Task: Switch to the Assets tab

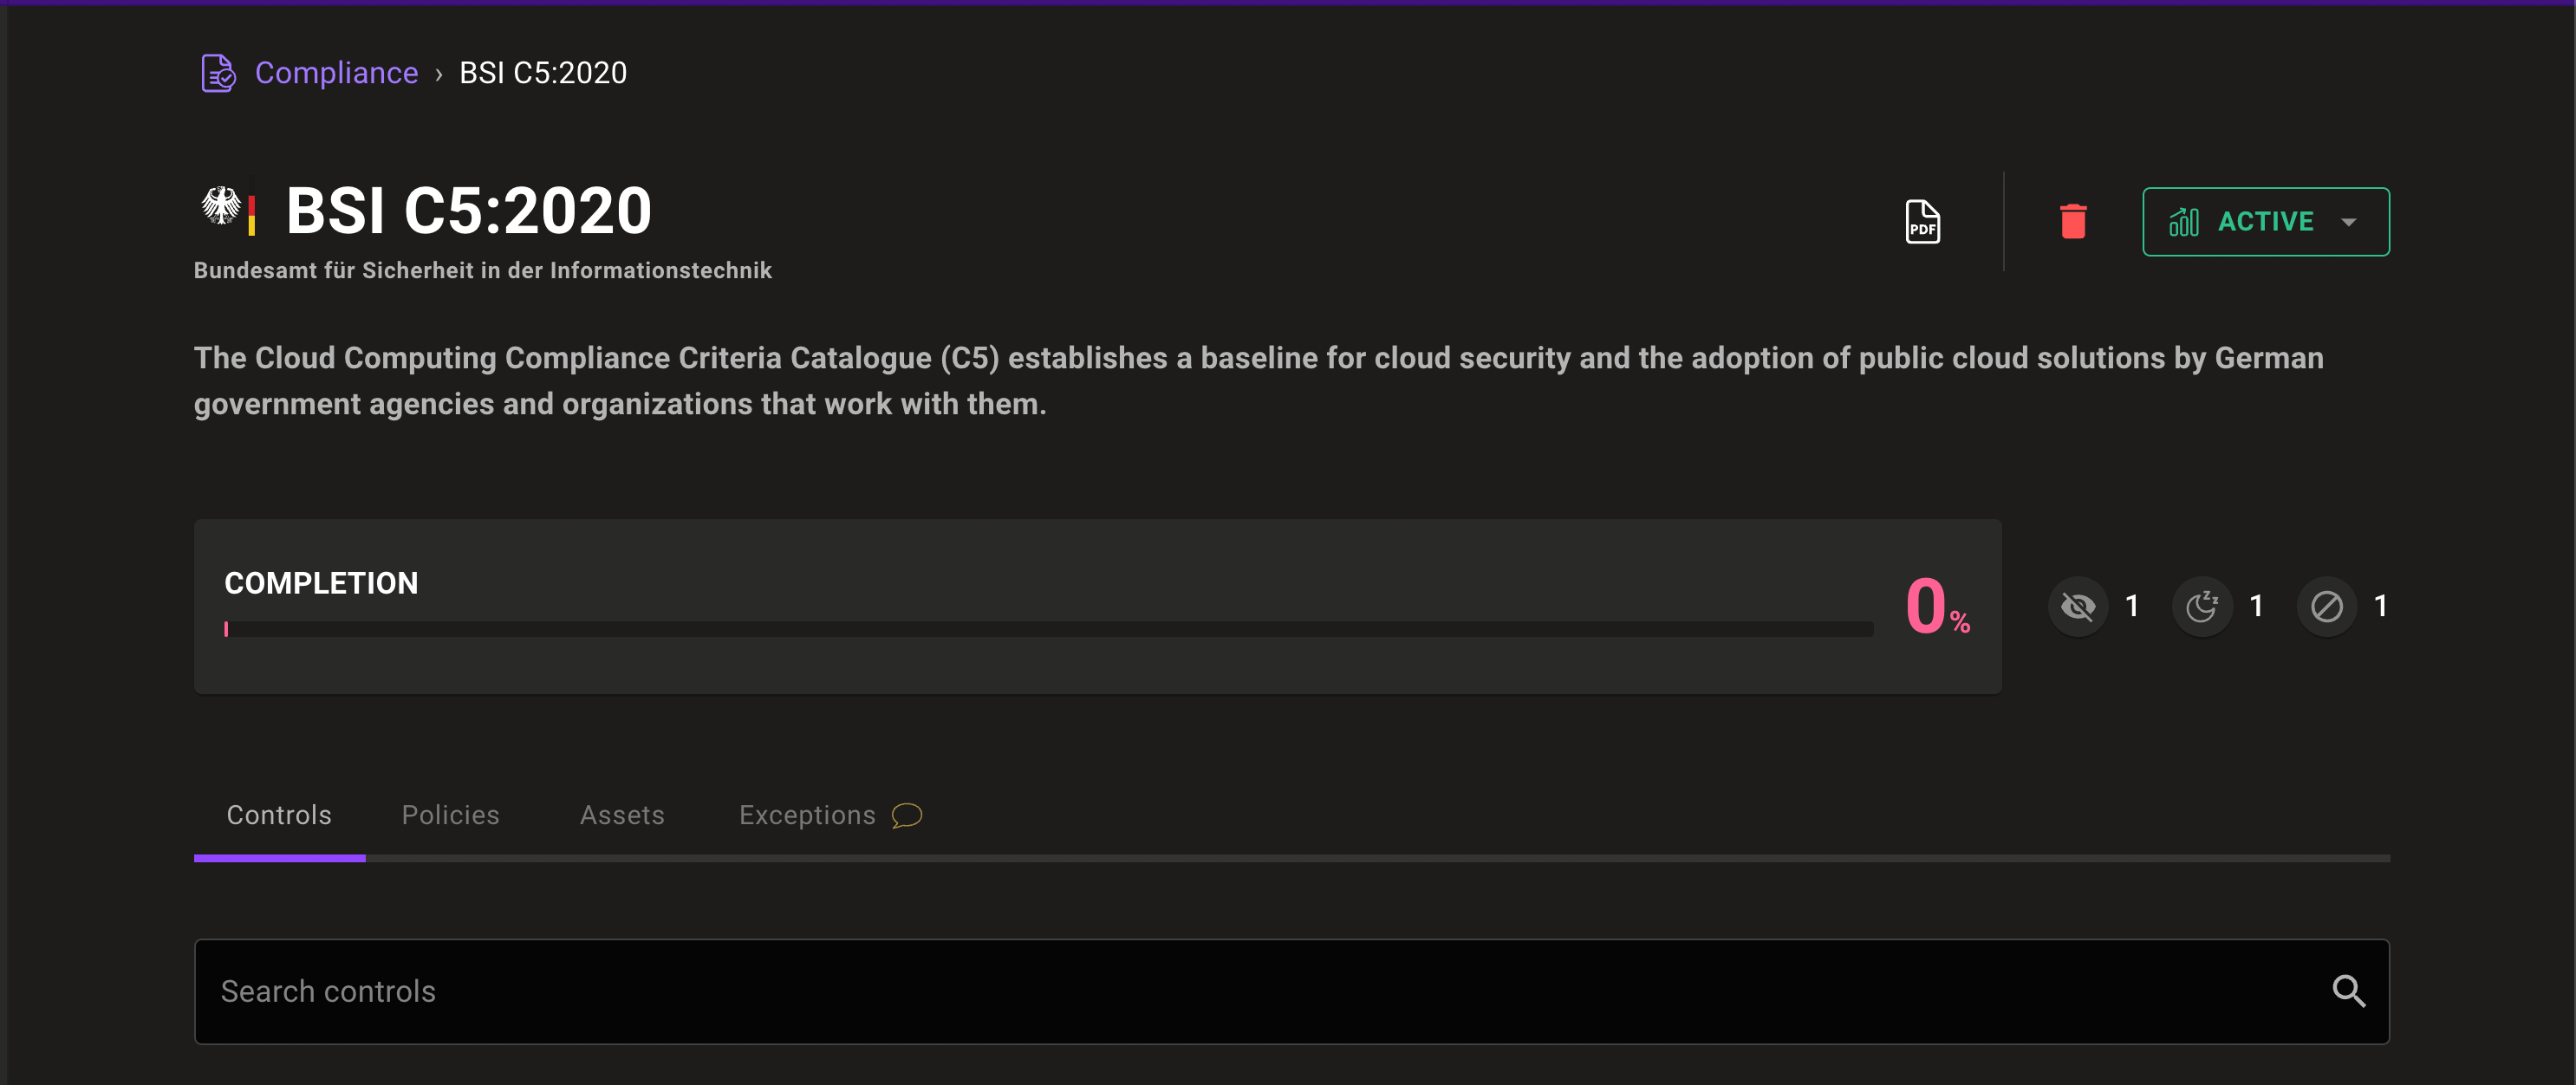Action: (x=622, y=815)
